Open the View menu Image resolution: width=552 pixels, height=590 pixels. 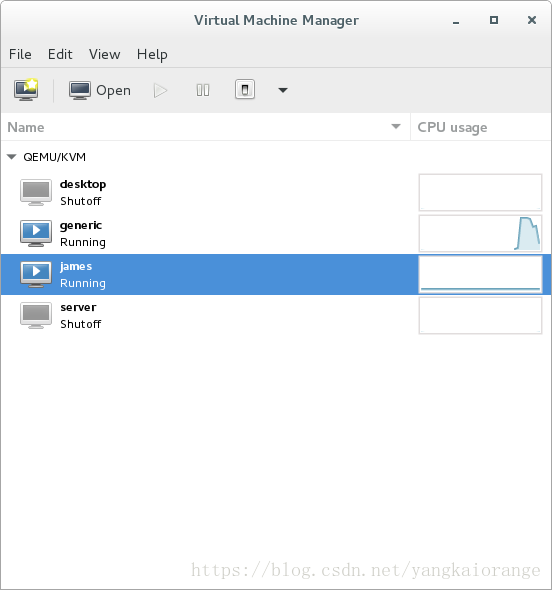(x=105, y=54)
